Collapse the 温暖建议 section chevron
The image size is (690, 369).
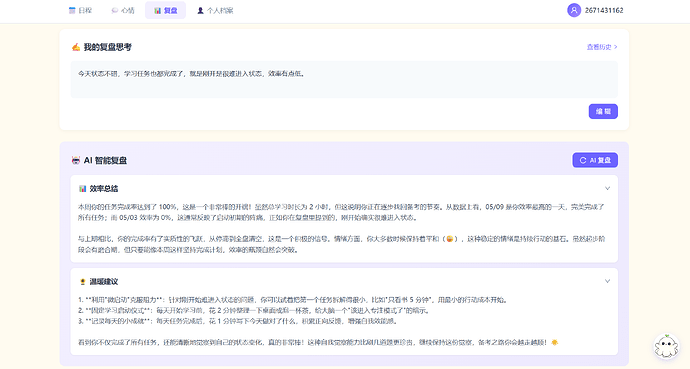607,281
